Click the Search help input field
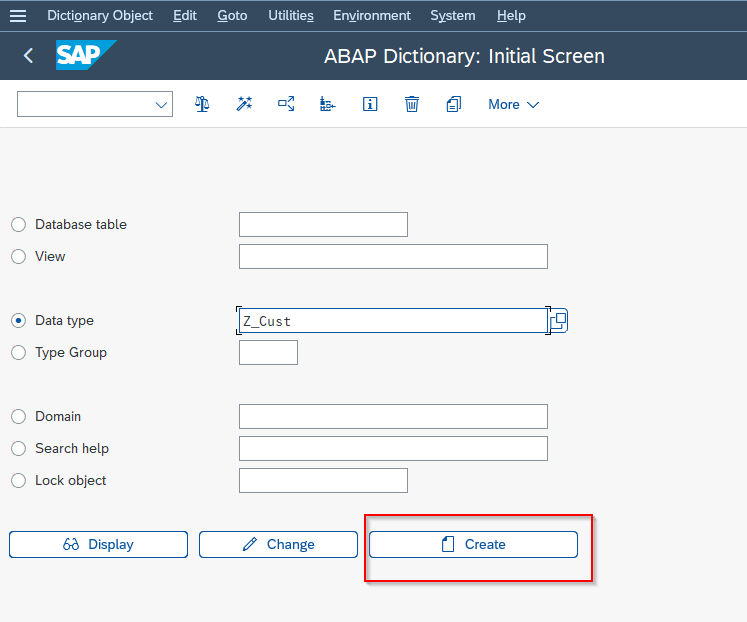This screenshot has width=747, height=622. click(393, 448)
